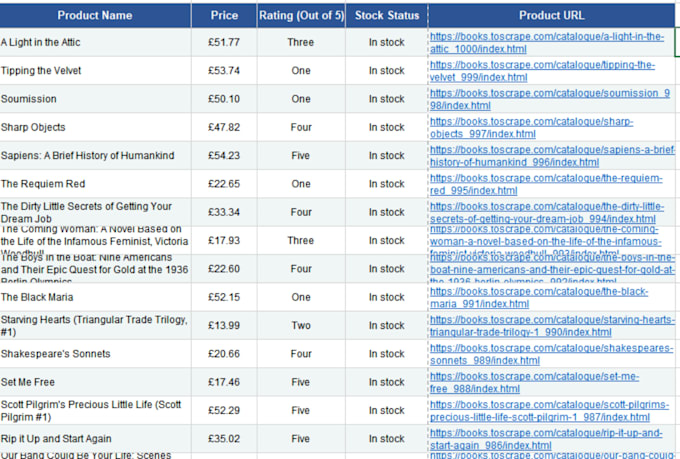The width and height of the screenshot is (680, 459).
Task: Click rating 'Four' for Sharp Objects
Action: coord(301,128)
